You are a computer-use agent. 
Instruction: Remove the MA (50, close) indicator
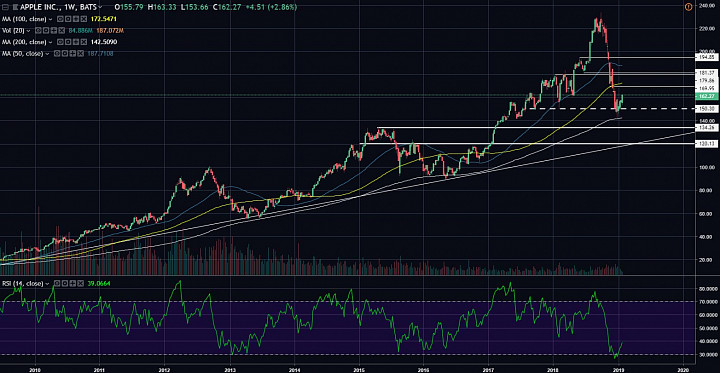(x=80, y=54)
